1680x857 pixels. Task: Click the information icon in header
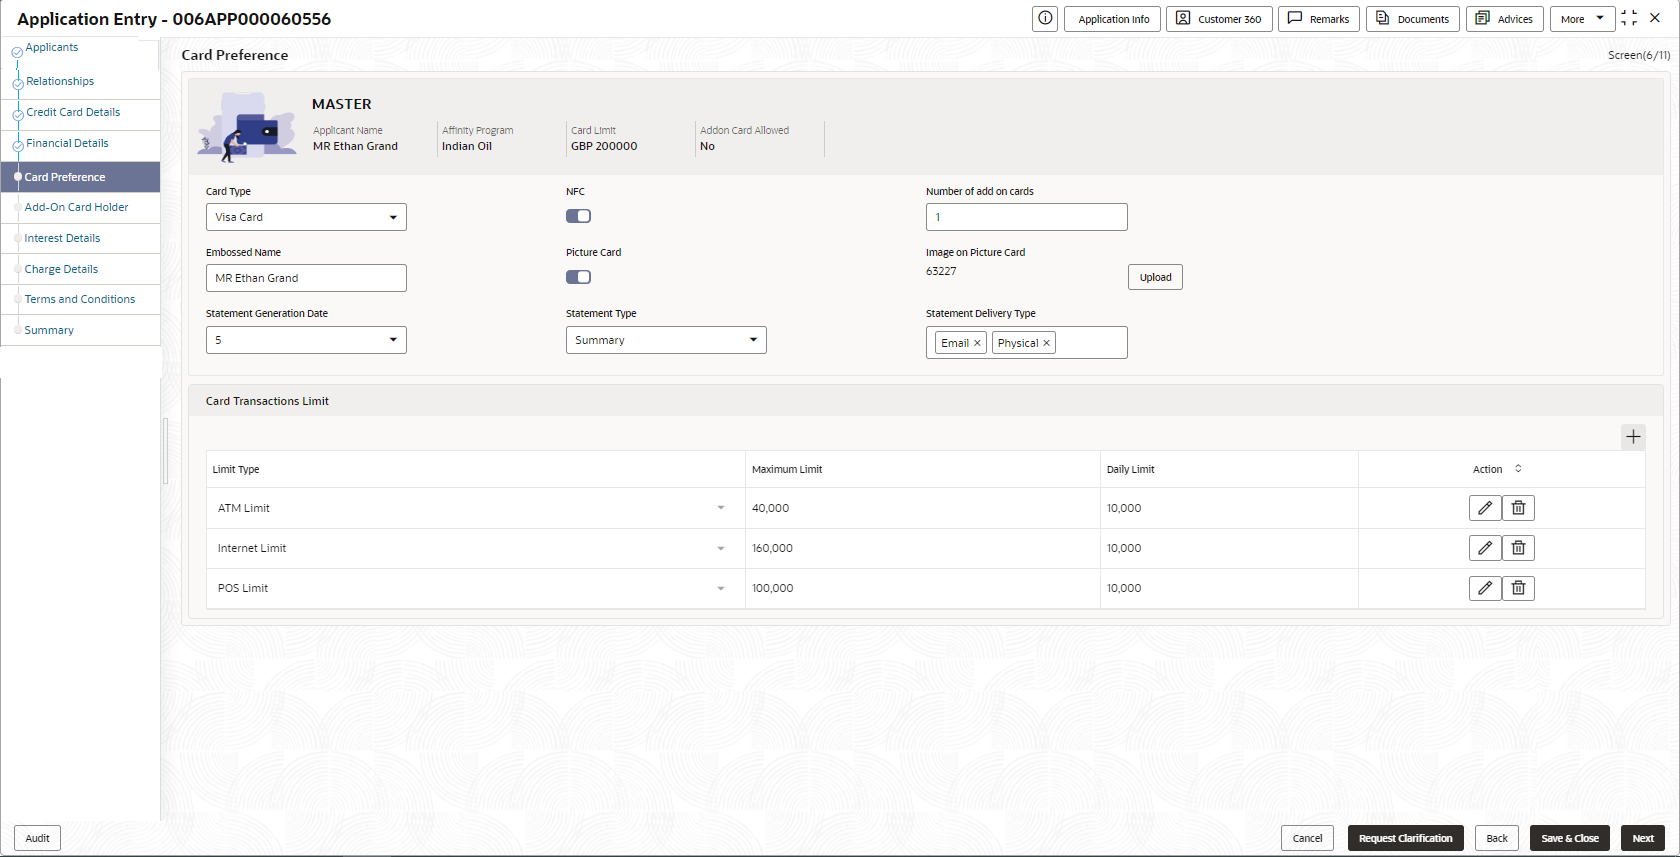click(1045, 19)
